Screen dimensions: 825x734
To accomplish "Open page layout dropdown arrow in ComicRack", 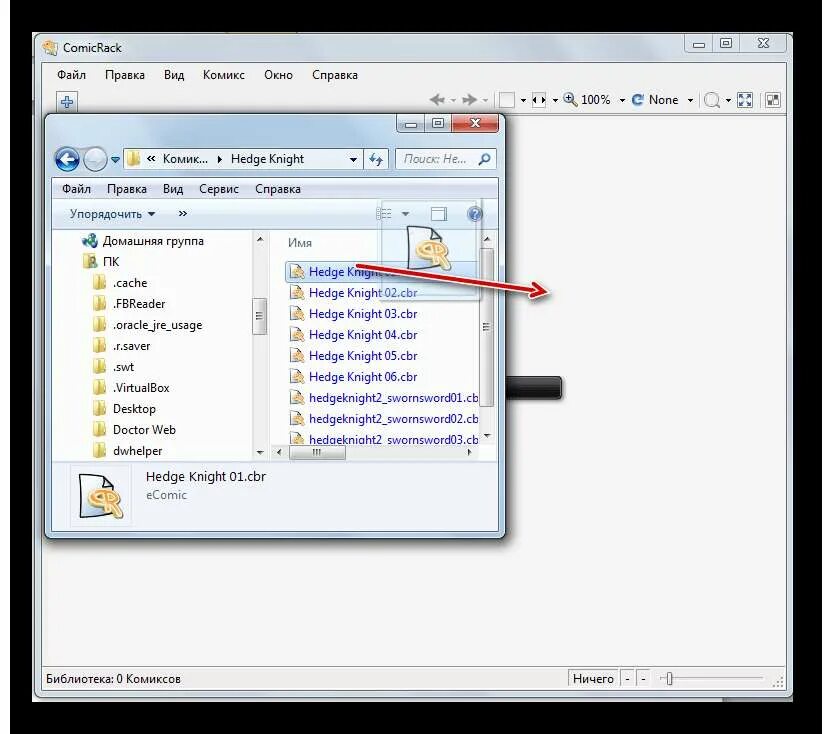I will point(523,100).
